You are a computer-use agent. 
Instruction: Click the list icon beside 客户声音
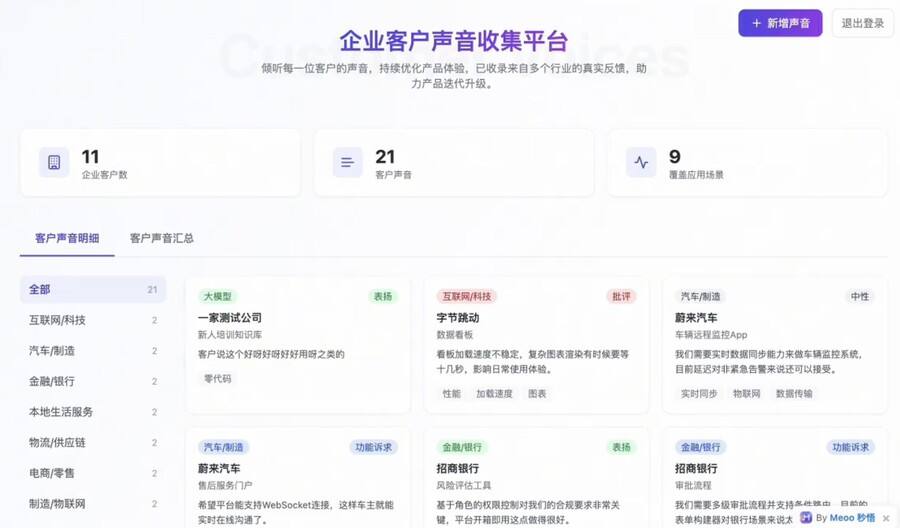click(347, 162)
